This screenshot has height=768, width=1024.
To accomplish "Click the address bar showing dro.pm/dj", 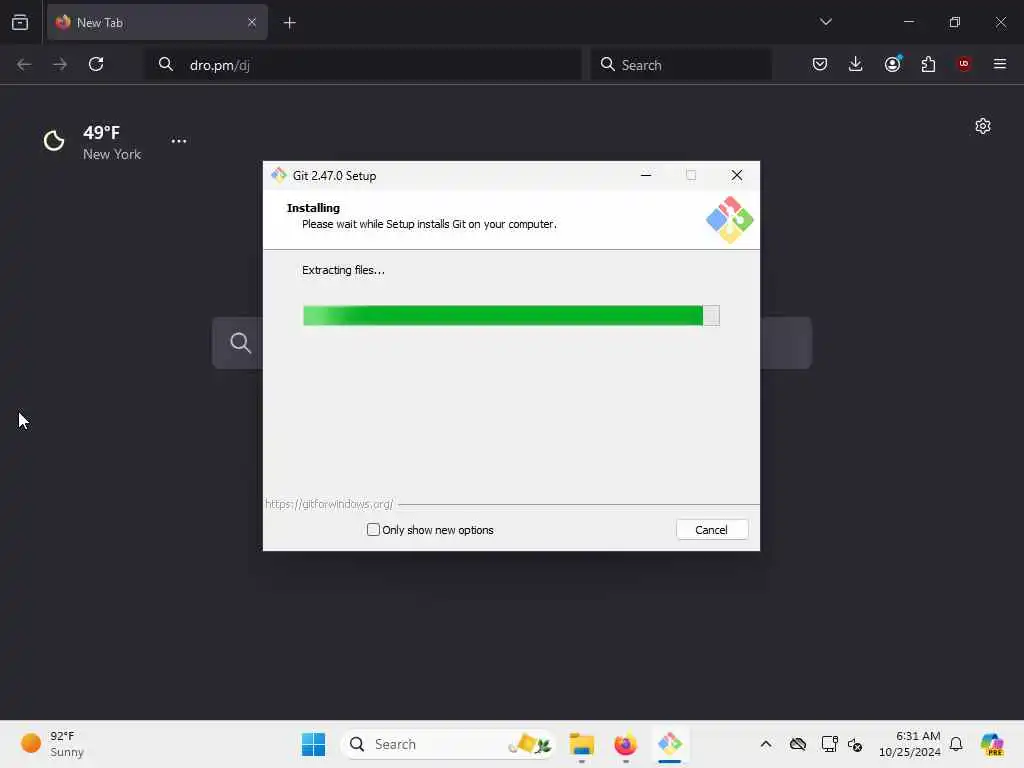I will pyautogui.click(x=363, y=65).
